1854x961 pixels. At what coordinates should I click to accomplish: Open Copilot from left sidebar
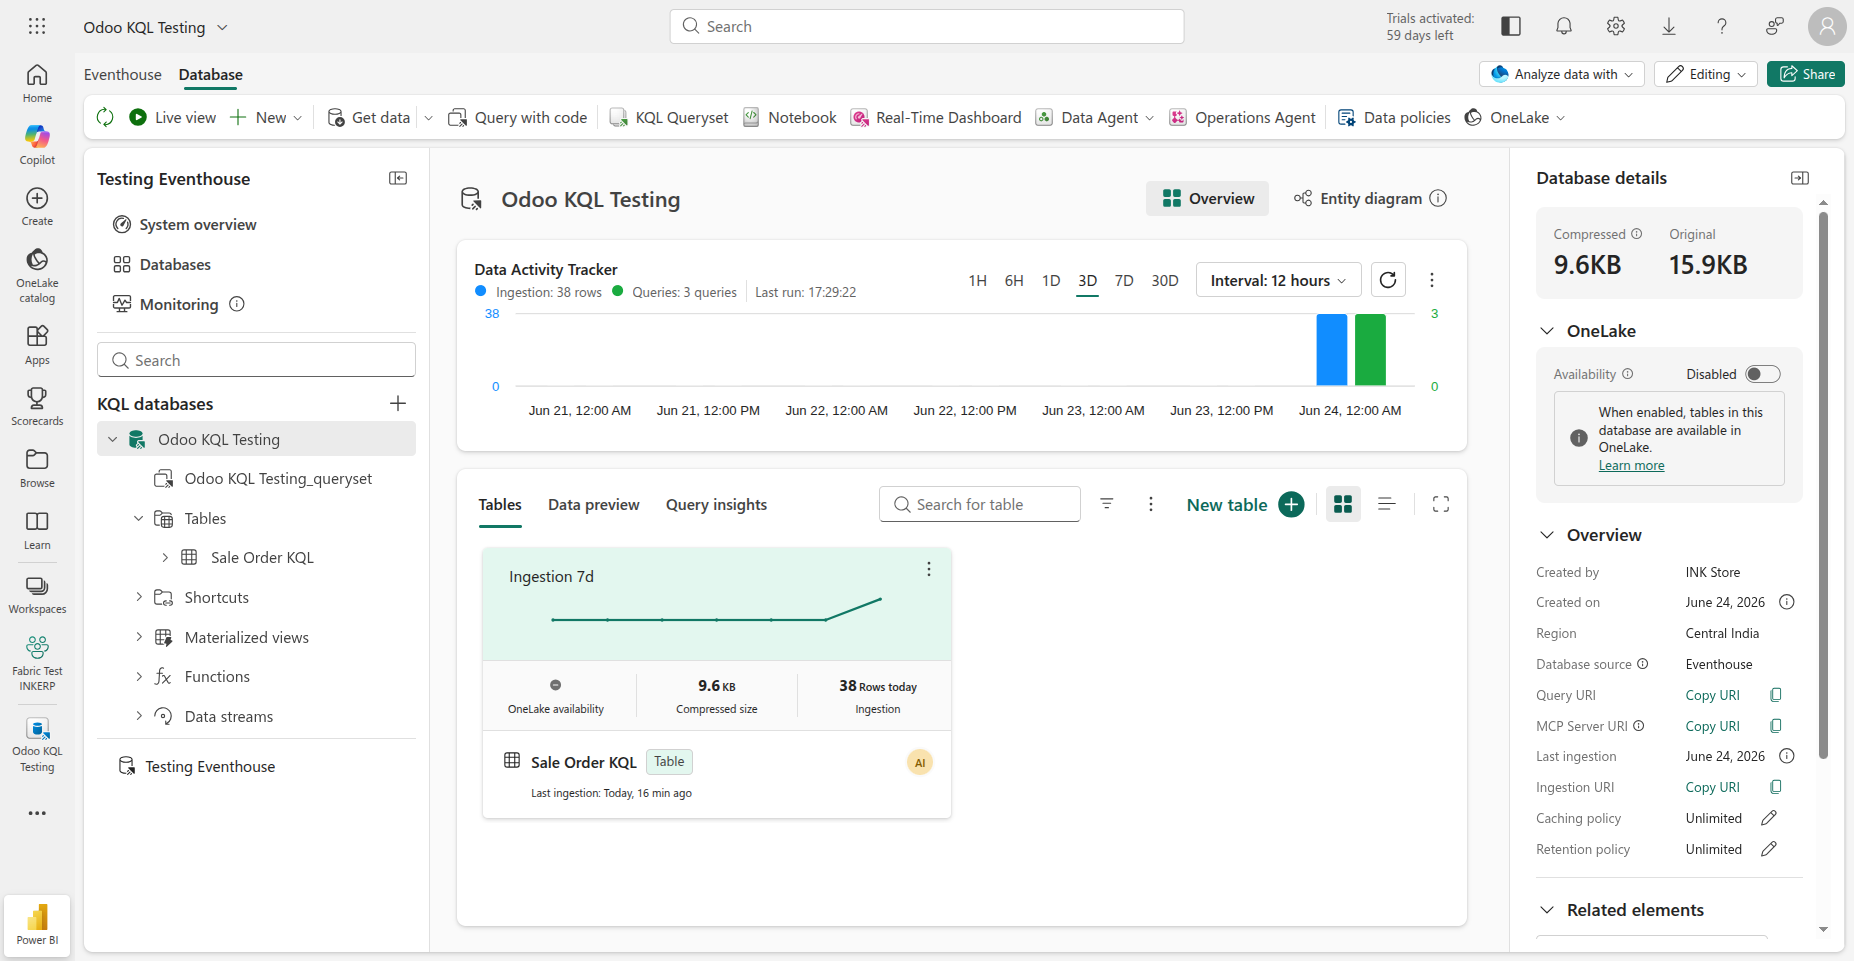[x=37, y=145]
